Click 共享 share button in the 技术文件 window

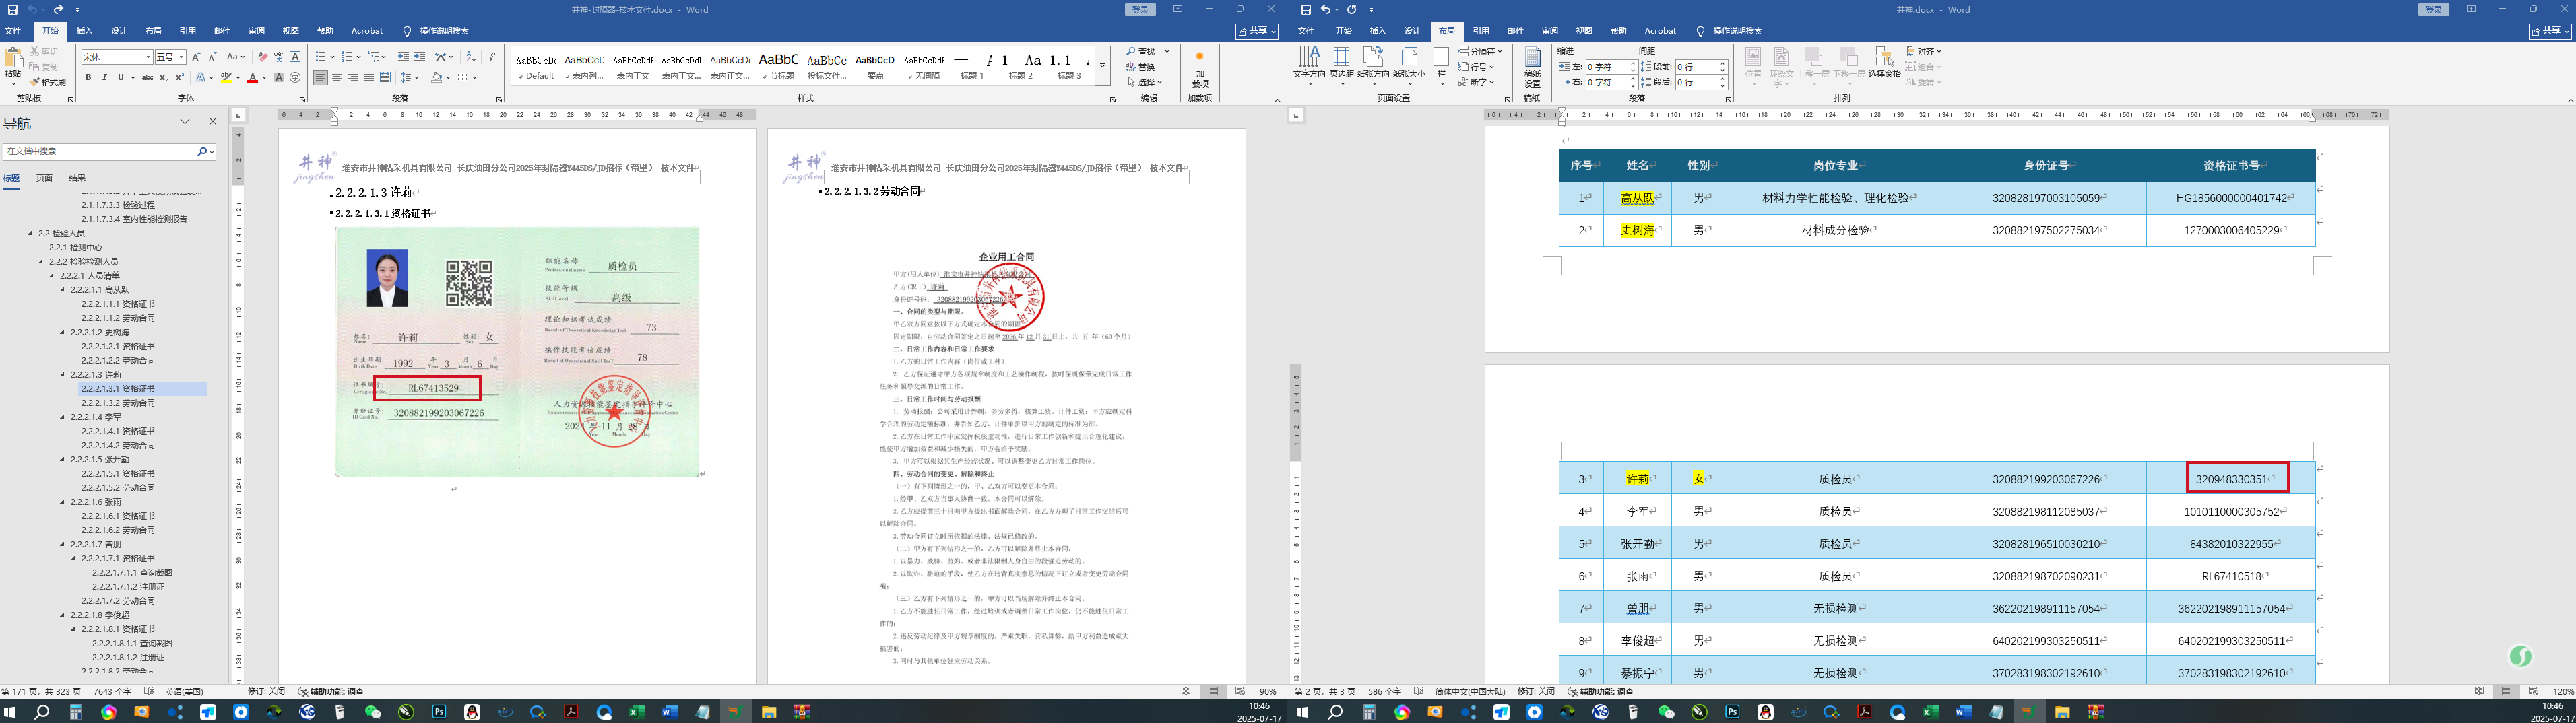(1258, 31)
